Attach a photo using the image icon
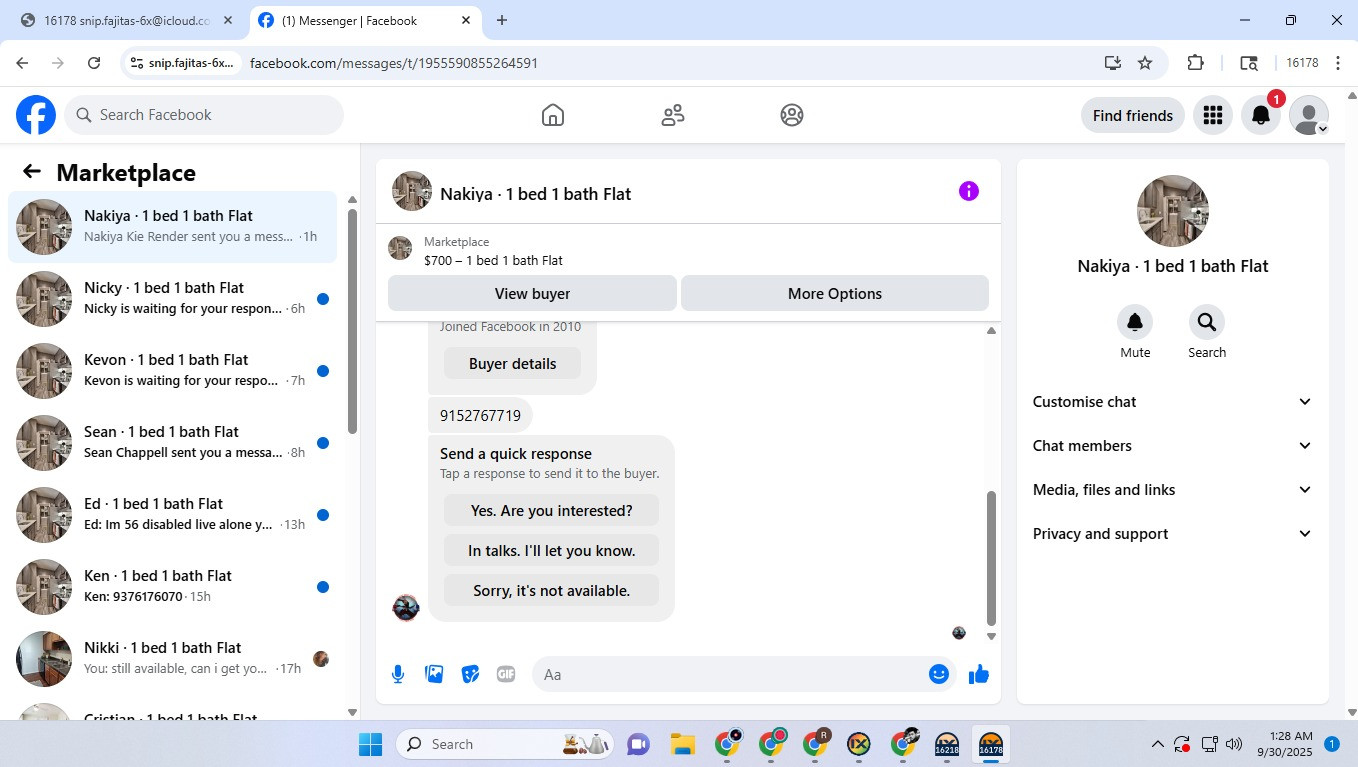1358x767 pixels. point(434,674)
